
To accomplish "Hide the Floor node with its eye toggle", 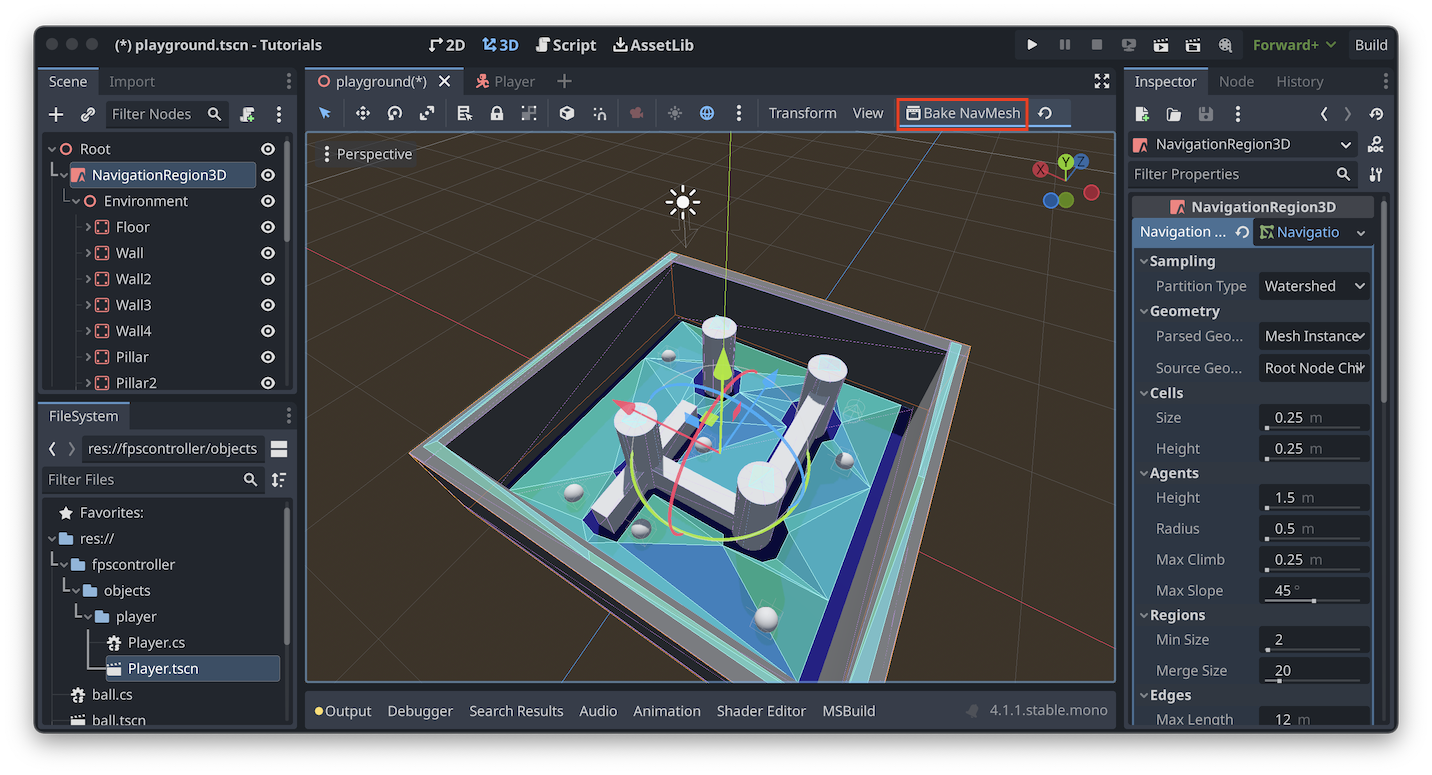I will tap(267, 227).
